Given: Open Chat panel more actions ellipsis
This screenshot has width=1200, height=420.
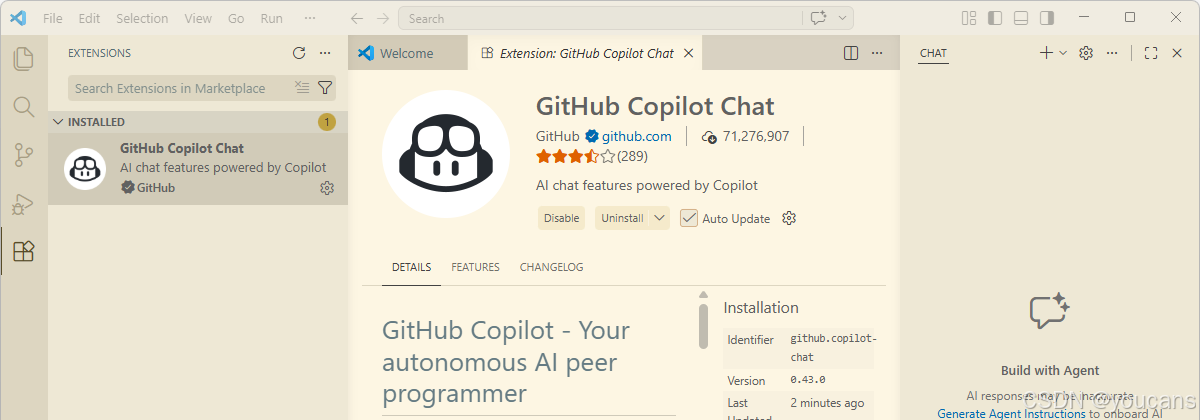Looking at the screenshot, I should [1112, 53].
